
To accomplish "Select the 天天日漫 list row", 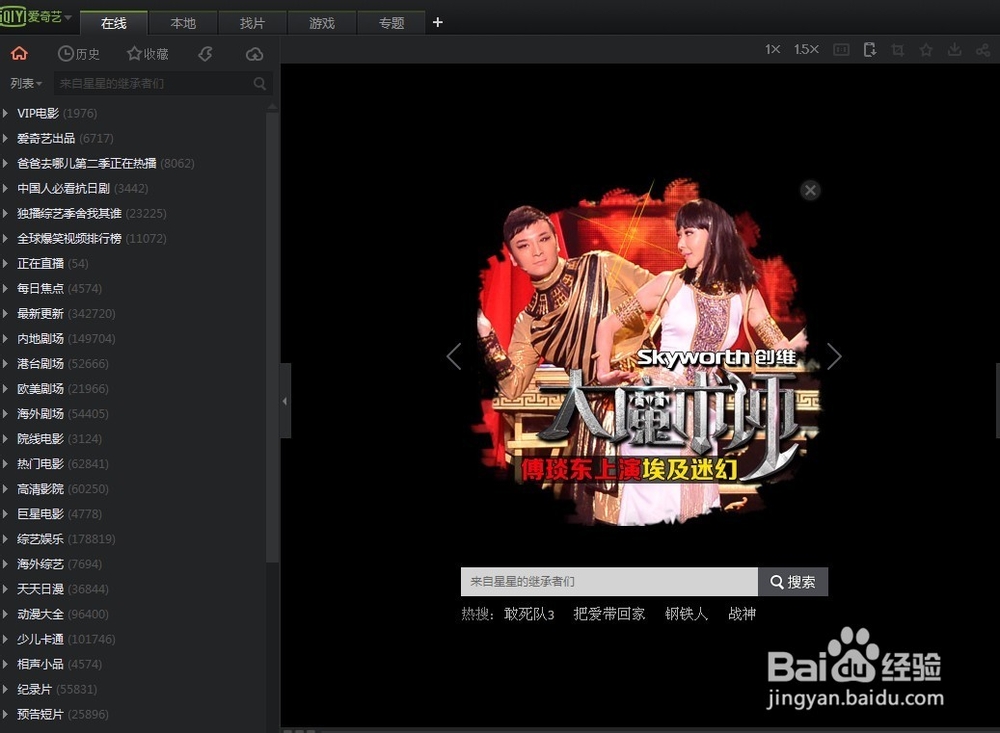I will pyautogui.click(x=133, y=589).
